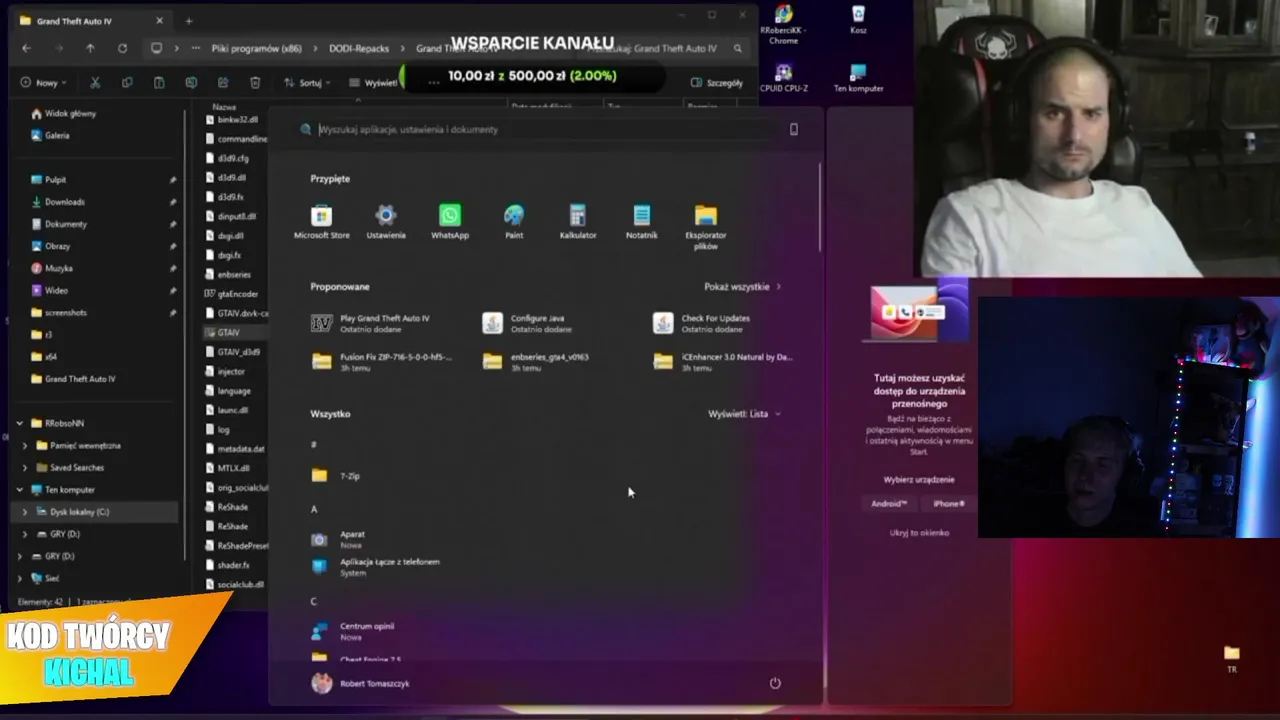Open Kalkulator from pinned apps
Screen dimensions: 1280x720
tap(578, 223)
